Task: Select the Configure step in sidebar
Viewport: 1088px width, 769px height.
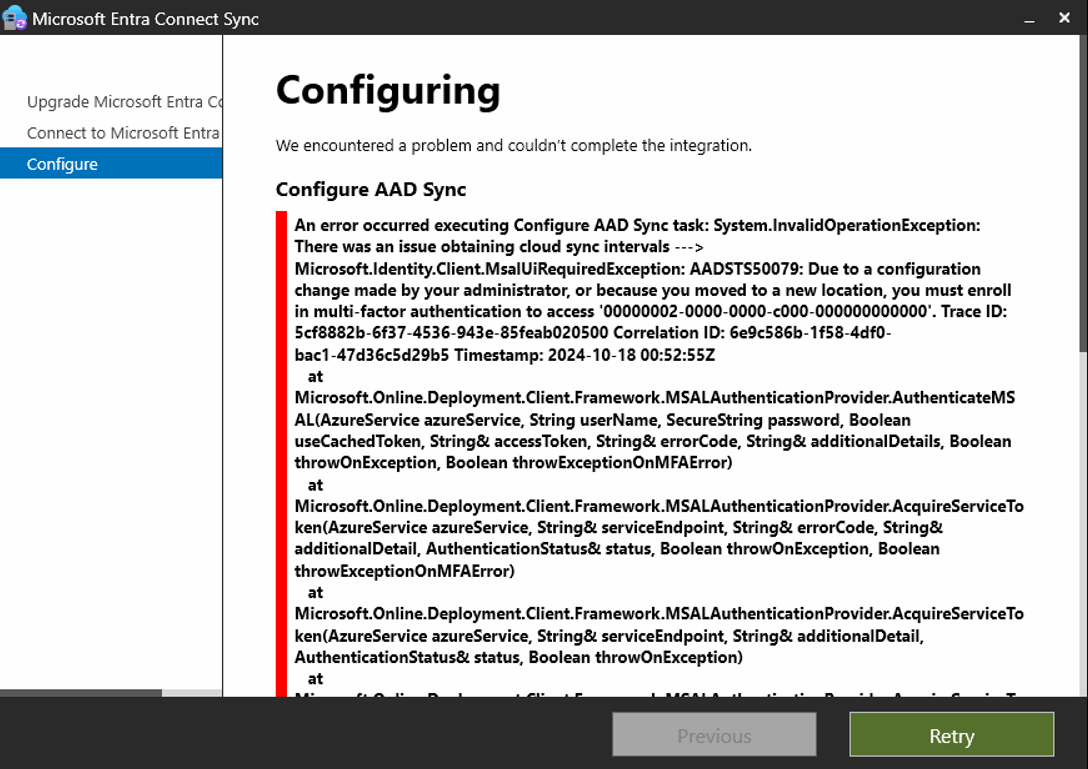Action: click(x=111, y=164)
